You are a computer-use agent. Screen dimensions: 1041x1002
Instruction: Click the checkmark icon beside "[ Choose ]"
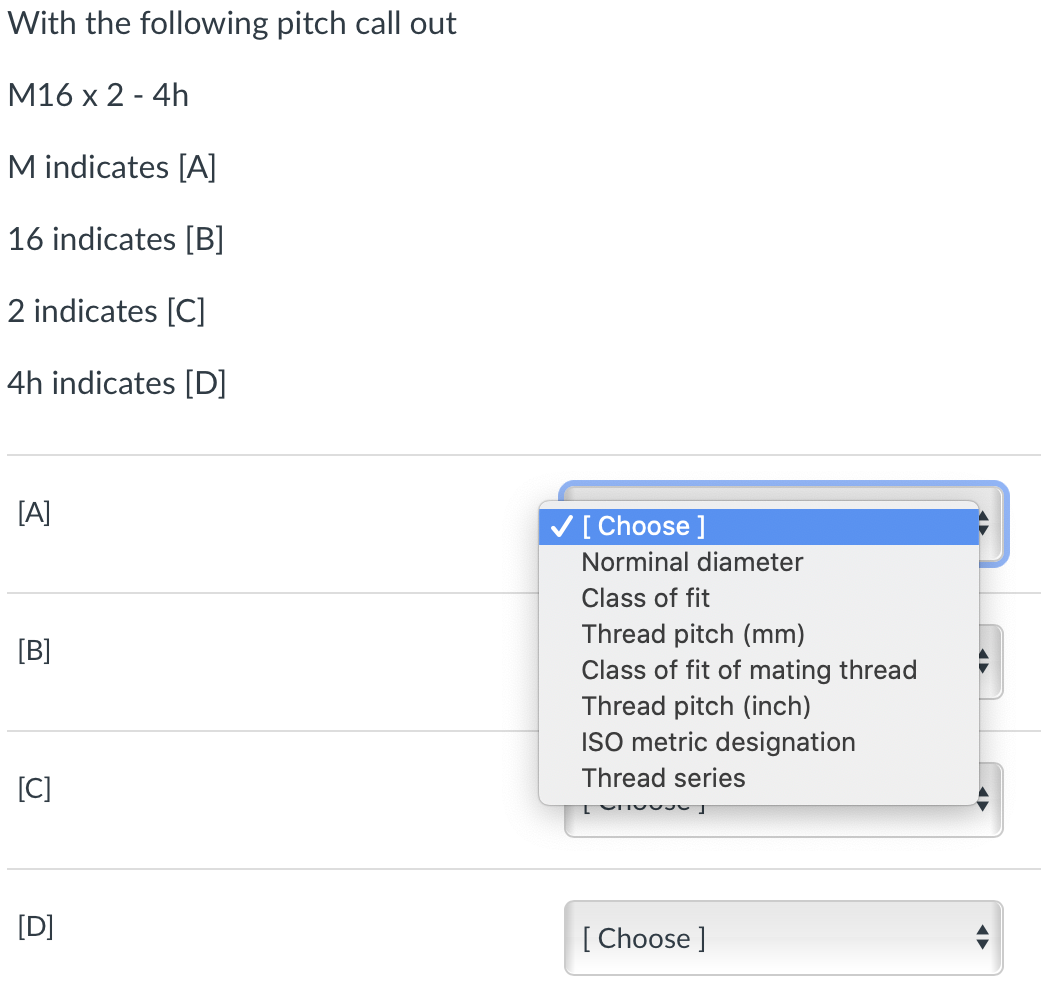(x=561, y=526)
